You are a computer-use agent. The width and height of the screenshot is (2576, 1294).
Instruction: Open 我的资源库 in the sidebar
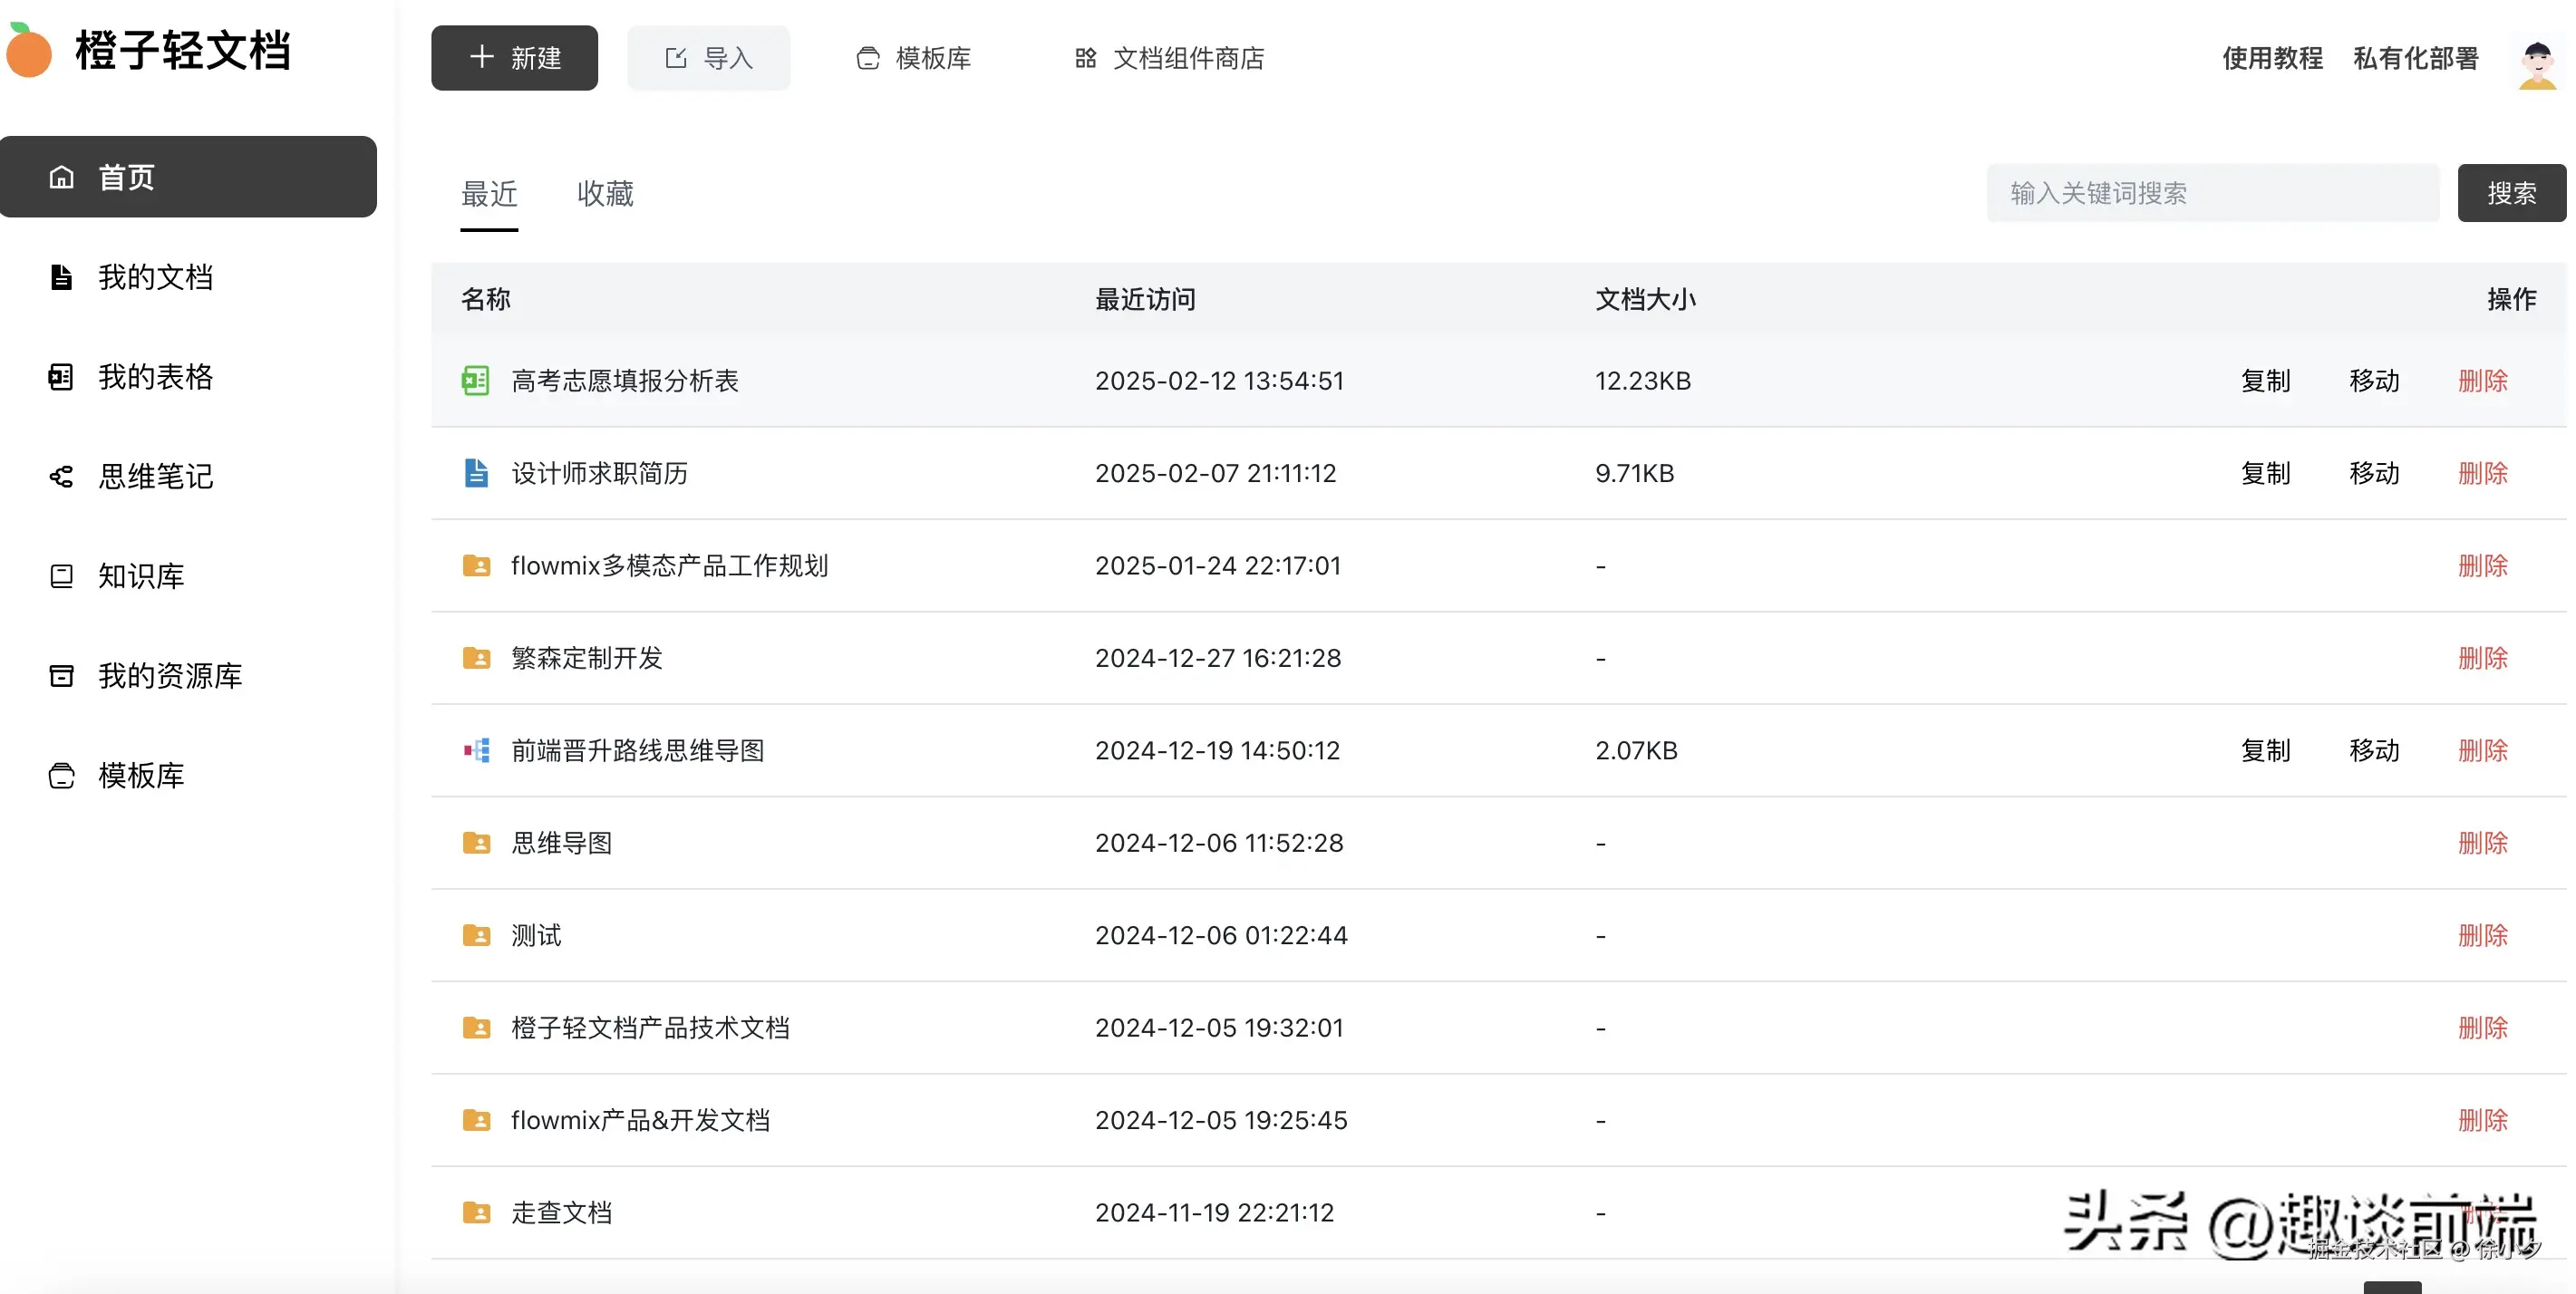pyautogui.click(x=170, y=676)
